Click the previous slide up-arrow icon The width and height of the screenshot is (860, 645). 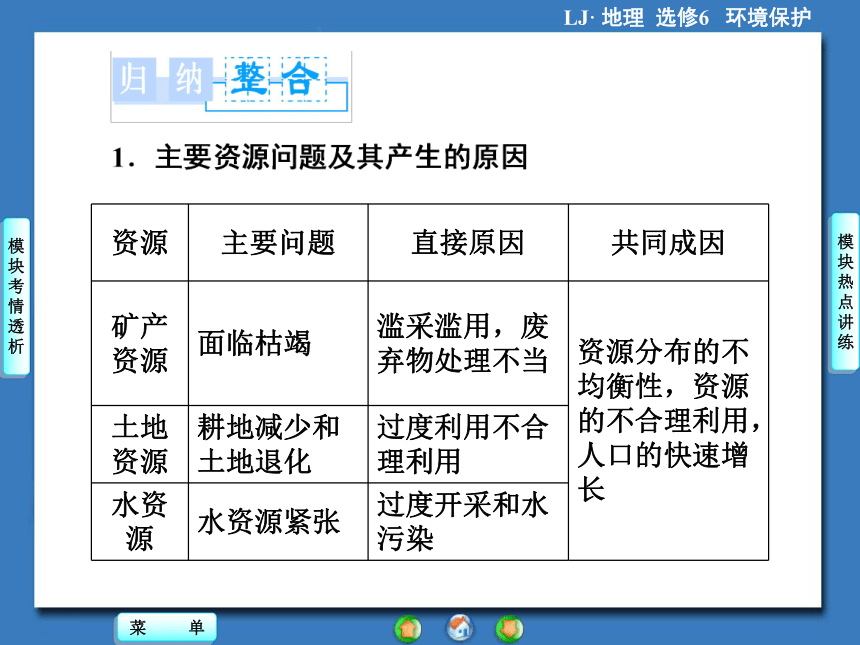408,628
